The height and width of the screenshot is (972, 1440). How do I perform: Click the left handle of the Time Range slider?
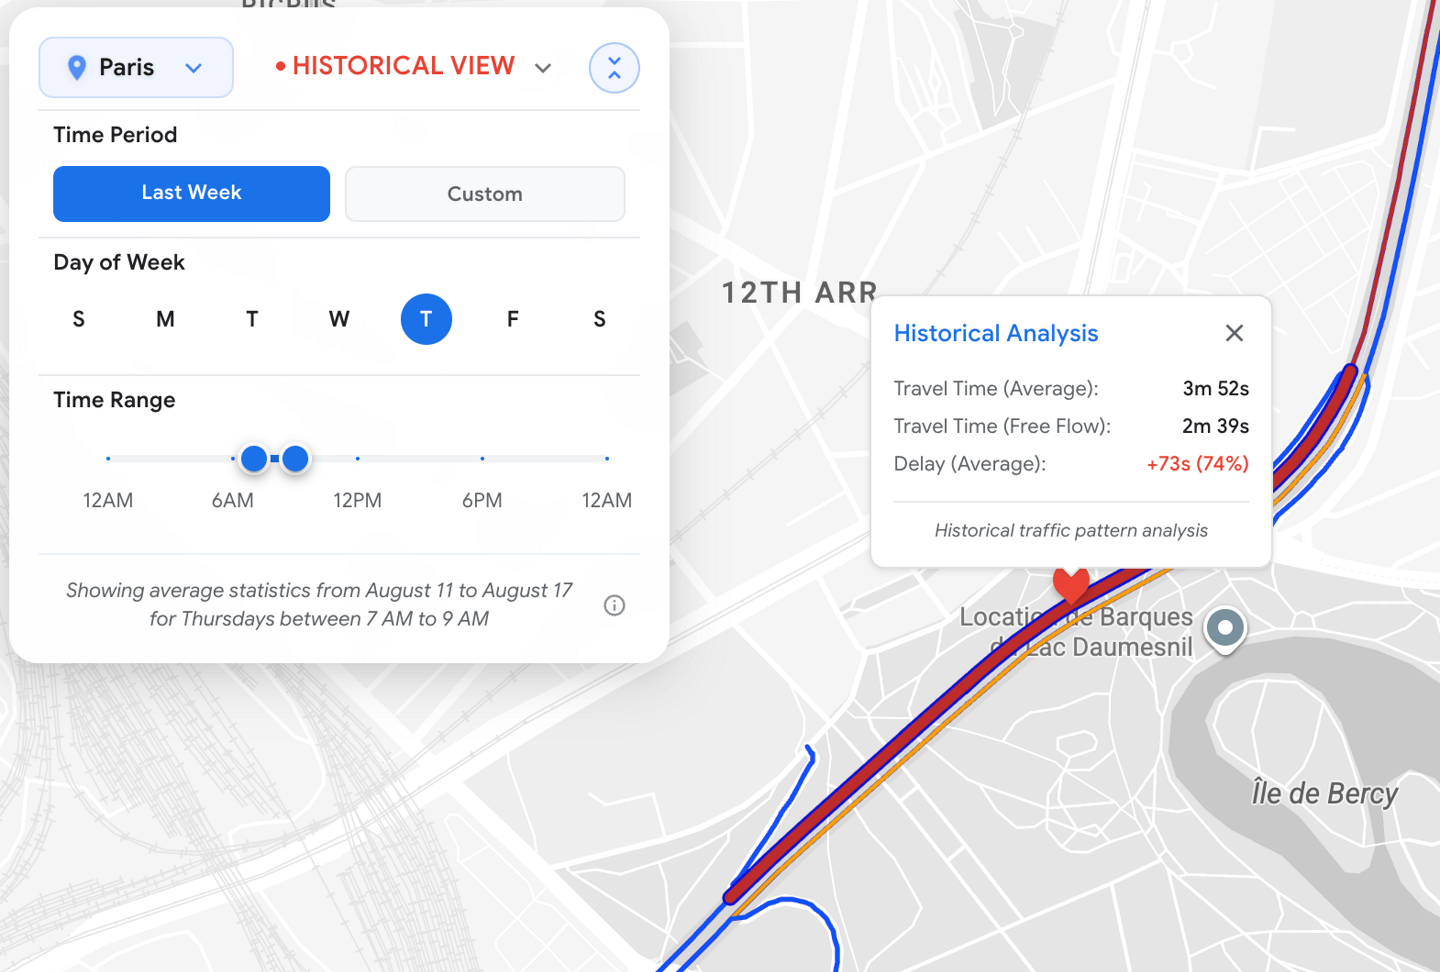255,458
